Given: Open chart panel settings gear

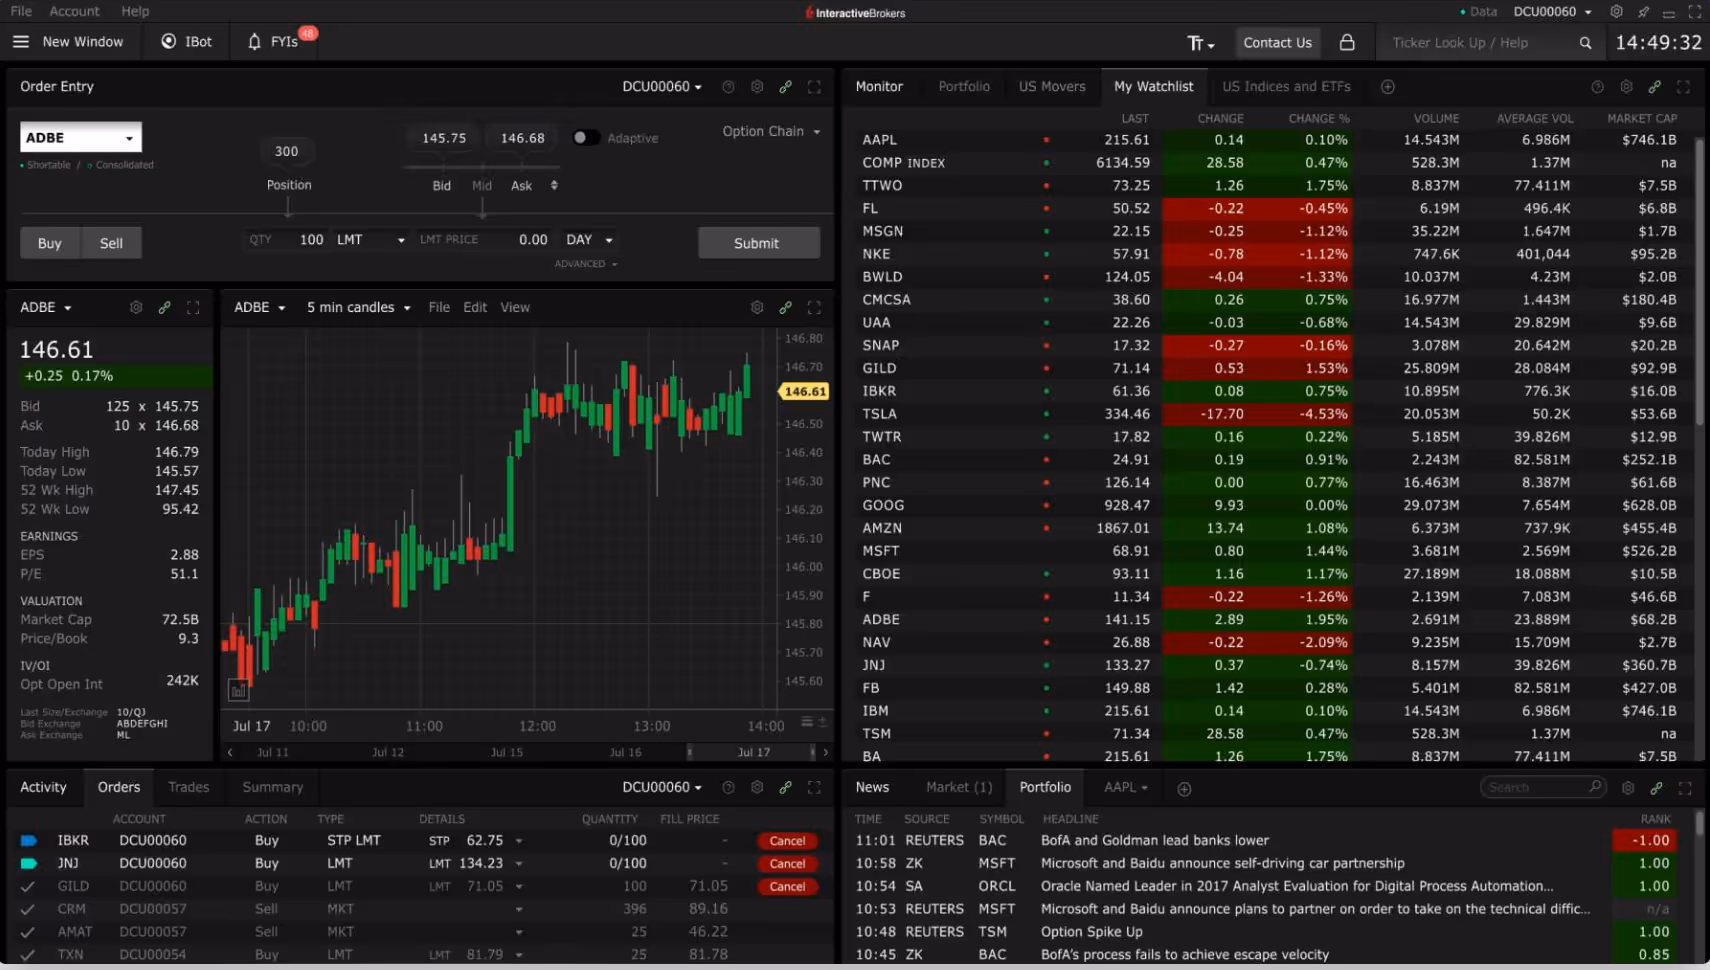Looking at the screenshot, I should pos(757,308).
